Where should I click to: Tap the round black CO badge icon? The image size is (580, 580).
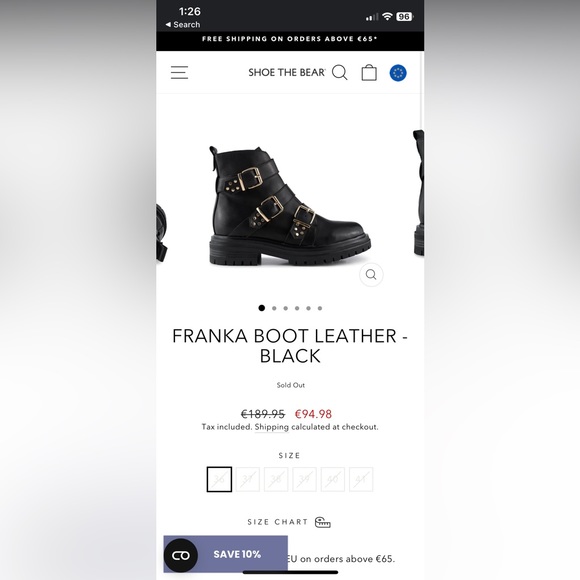pos(181,555)
